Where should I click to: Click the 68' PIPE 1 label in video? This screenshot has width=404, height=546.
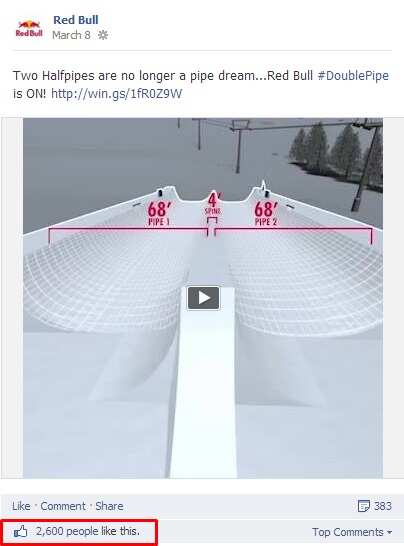pyautogui.click(x=160, y=213)
